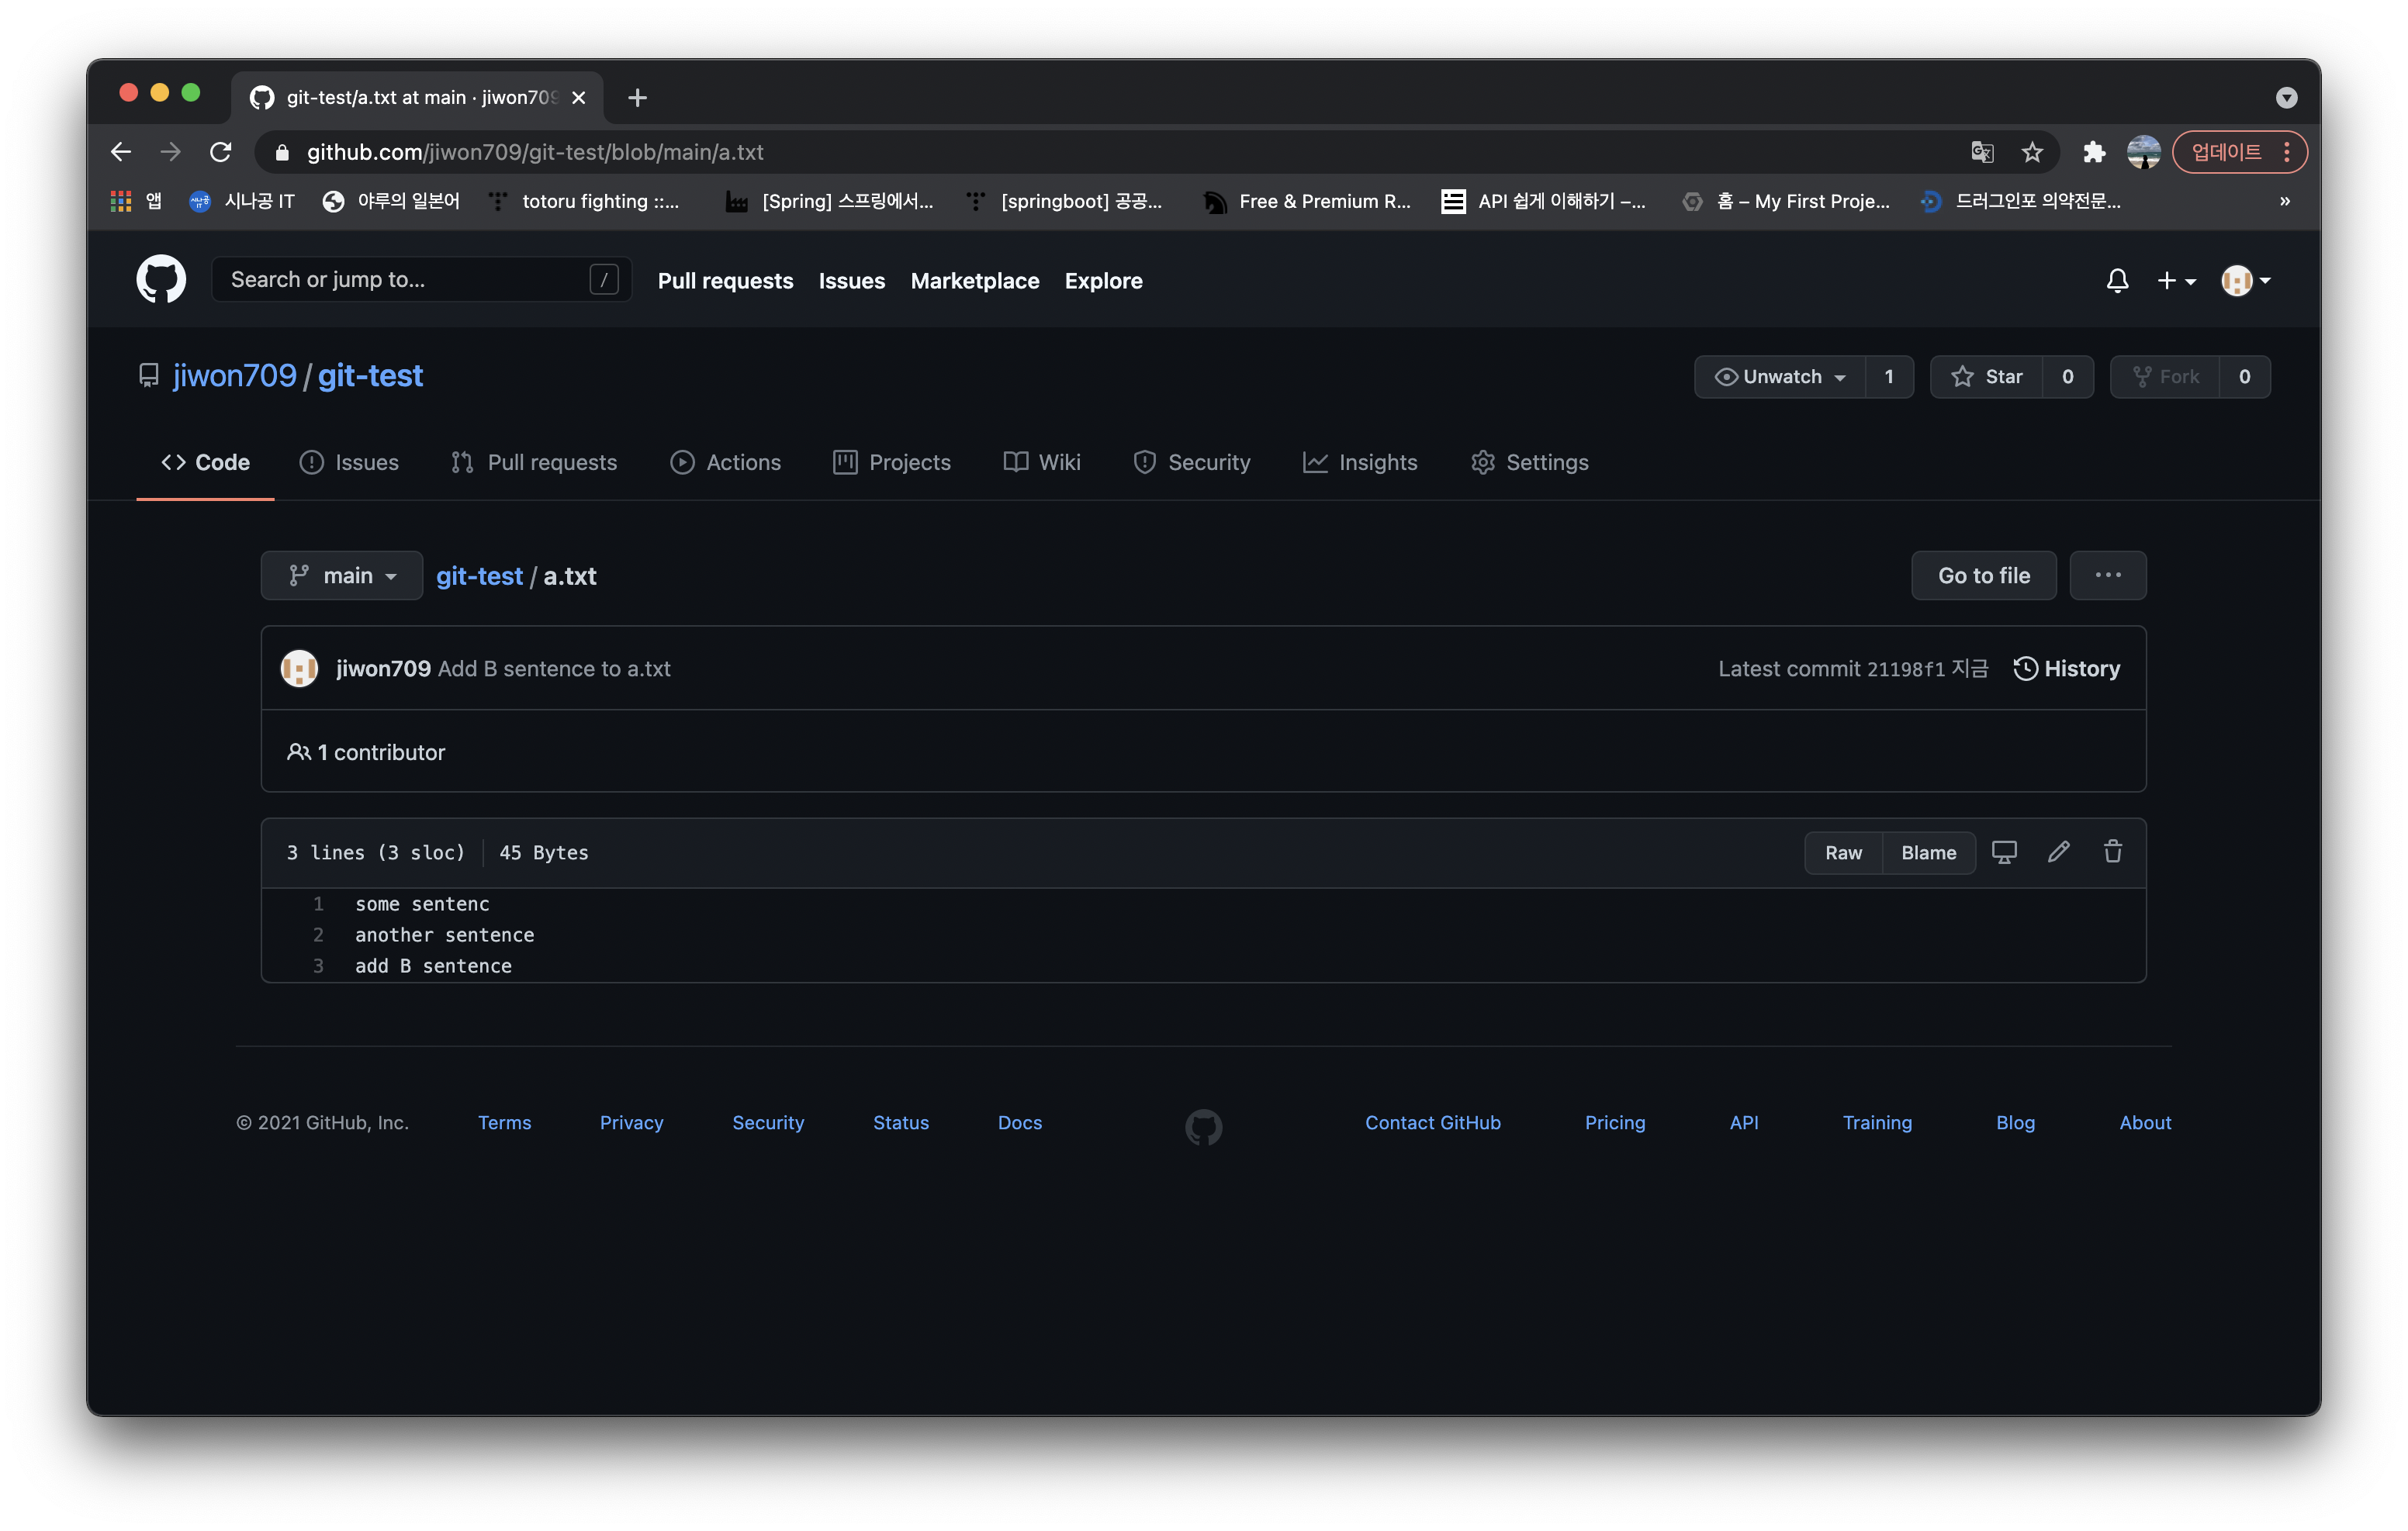Focus the Search or jump to field
Image resolution: width=2408 pixels, height=1531 pixels.
(x=405, y=280)
